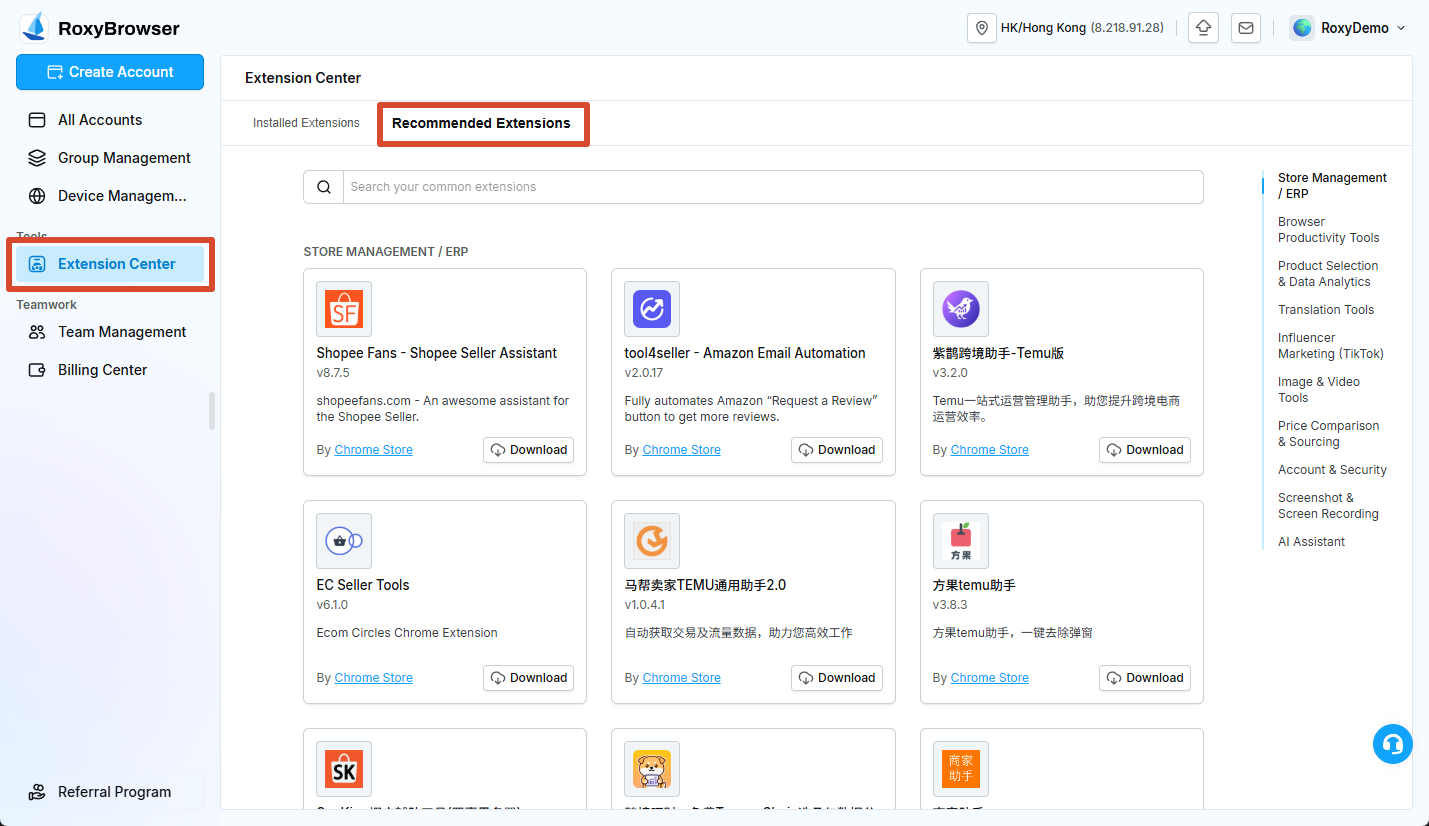Click the 商家助手 orange icon
Viewport: 1429px width, 826px height.
click(960, 769)
